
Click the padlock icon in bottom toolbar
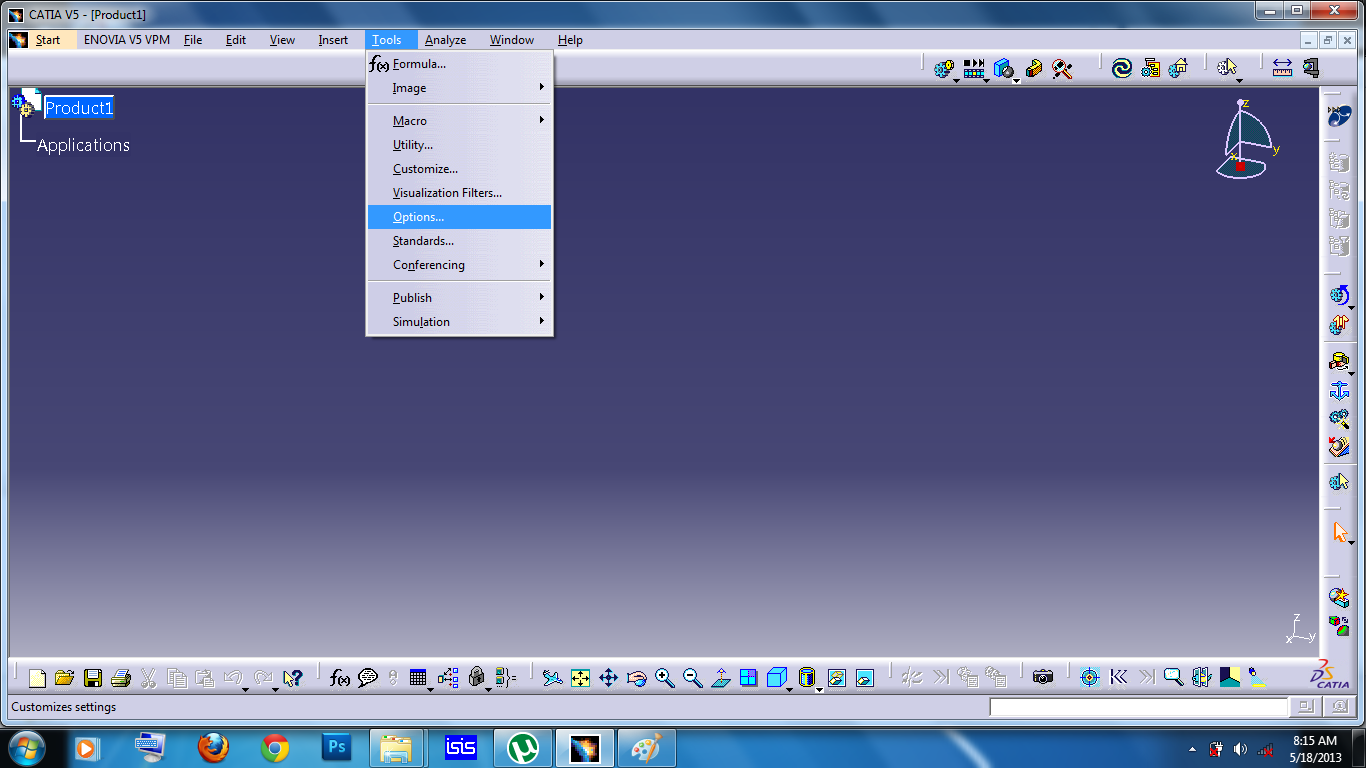(477, 678)
